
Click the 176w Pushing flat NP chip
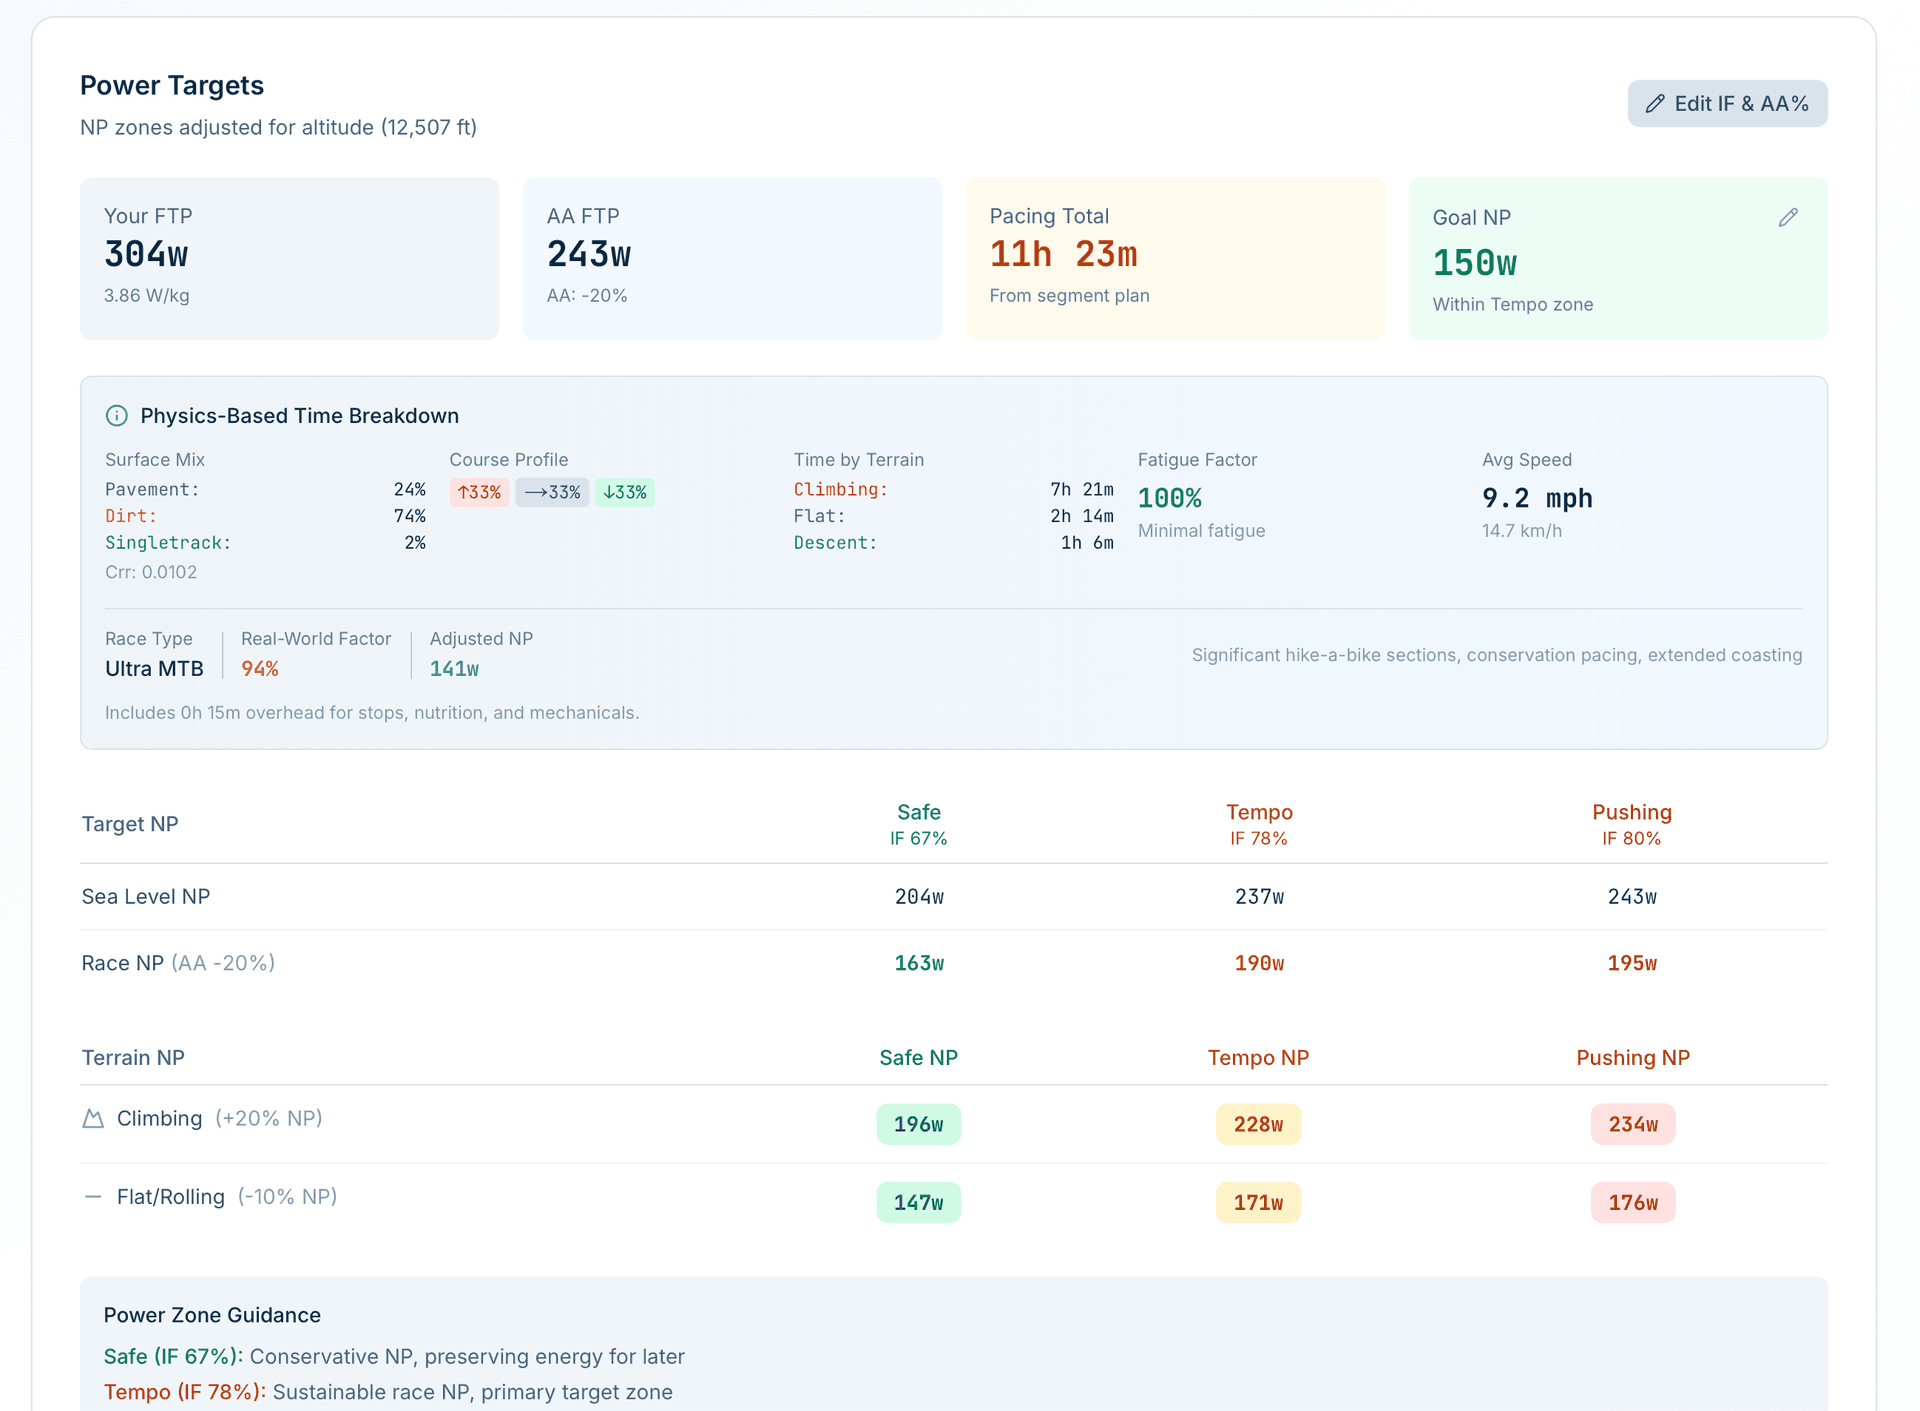click(1632, 1203)
